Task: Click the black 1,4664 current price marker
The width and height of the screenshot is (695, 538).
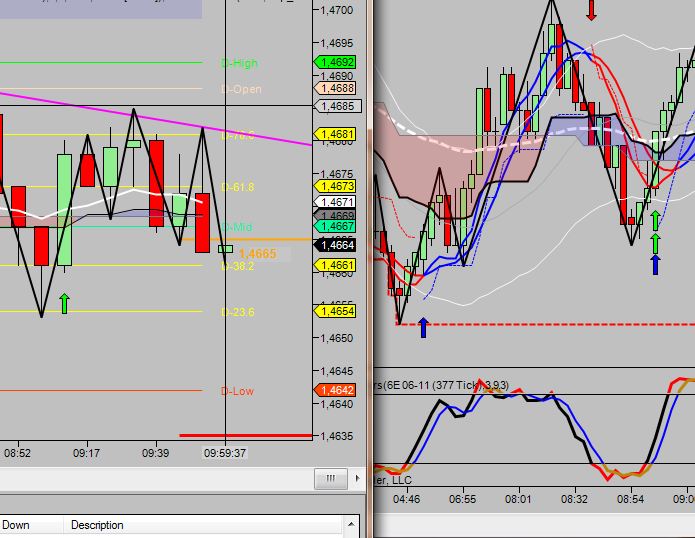Action: pos(335,245)
